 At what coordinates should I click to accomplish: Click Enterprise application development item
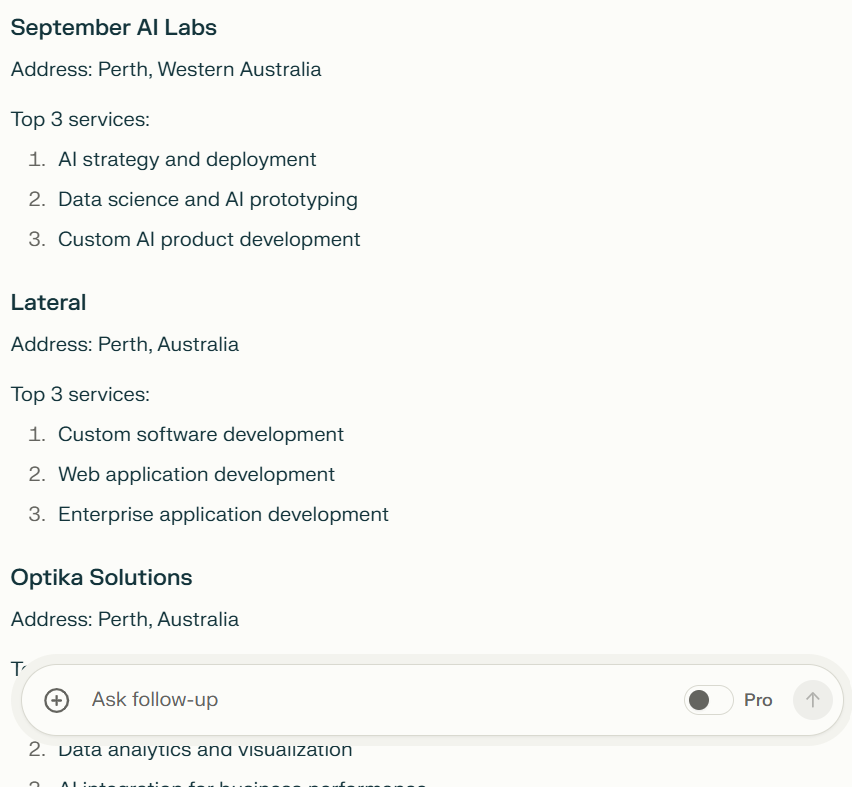click(223, 515)
